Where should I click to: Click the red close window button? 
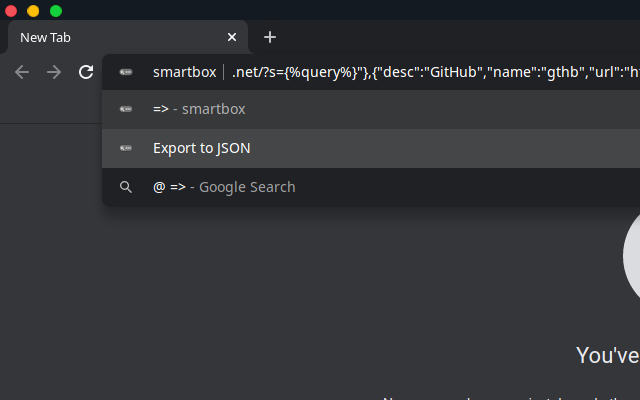[x=11, y=11]
